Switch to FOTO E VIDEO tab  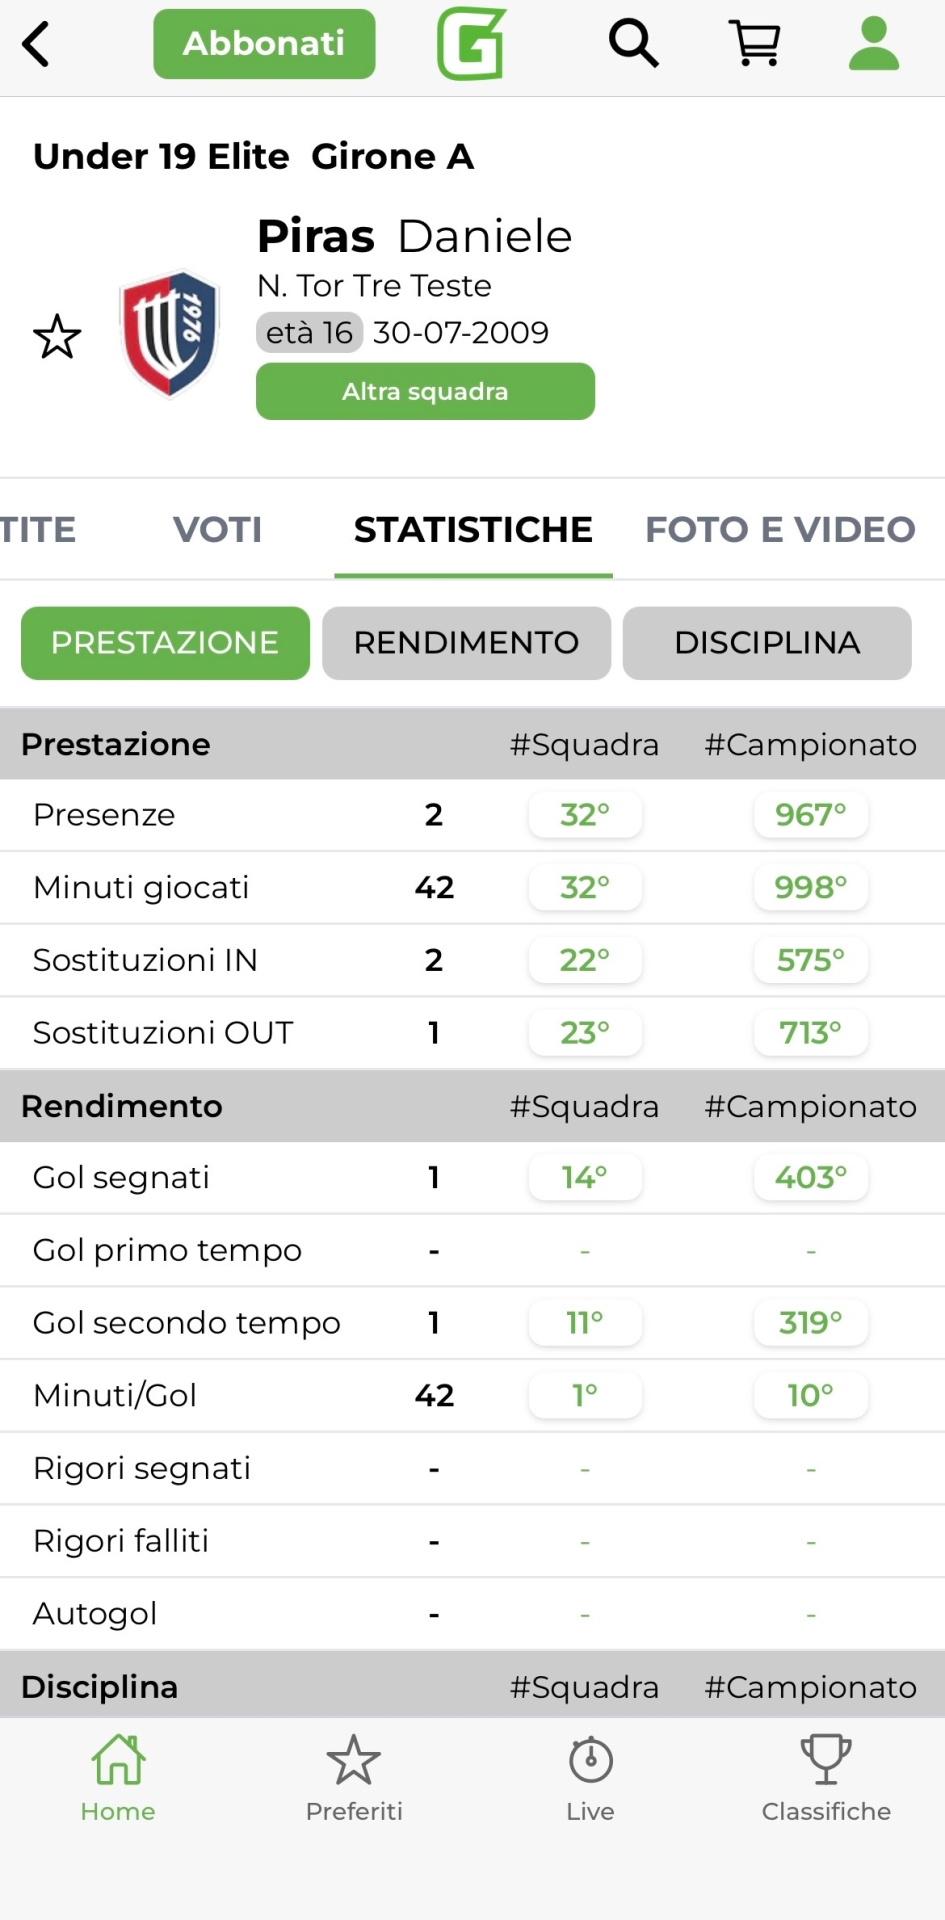(x=780, y=529)
